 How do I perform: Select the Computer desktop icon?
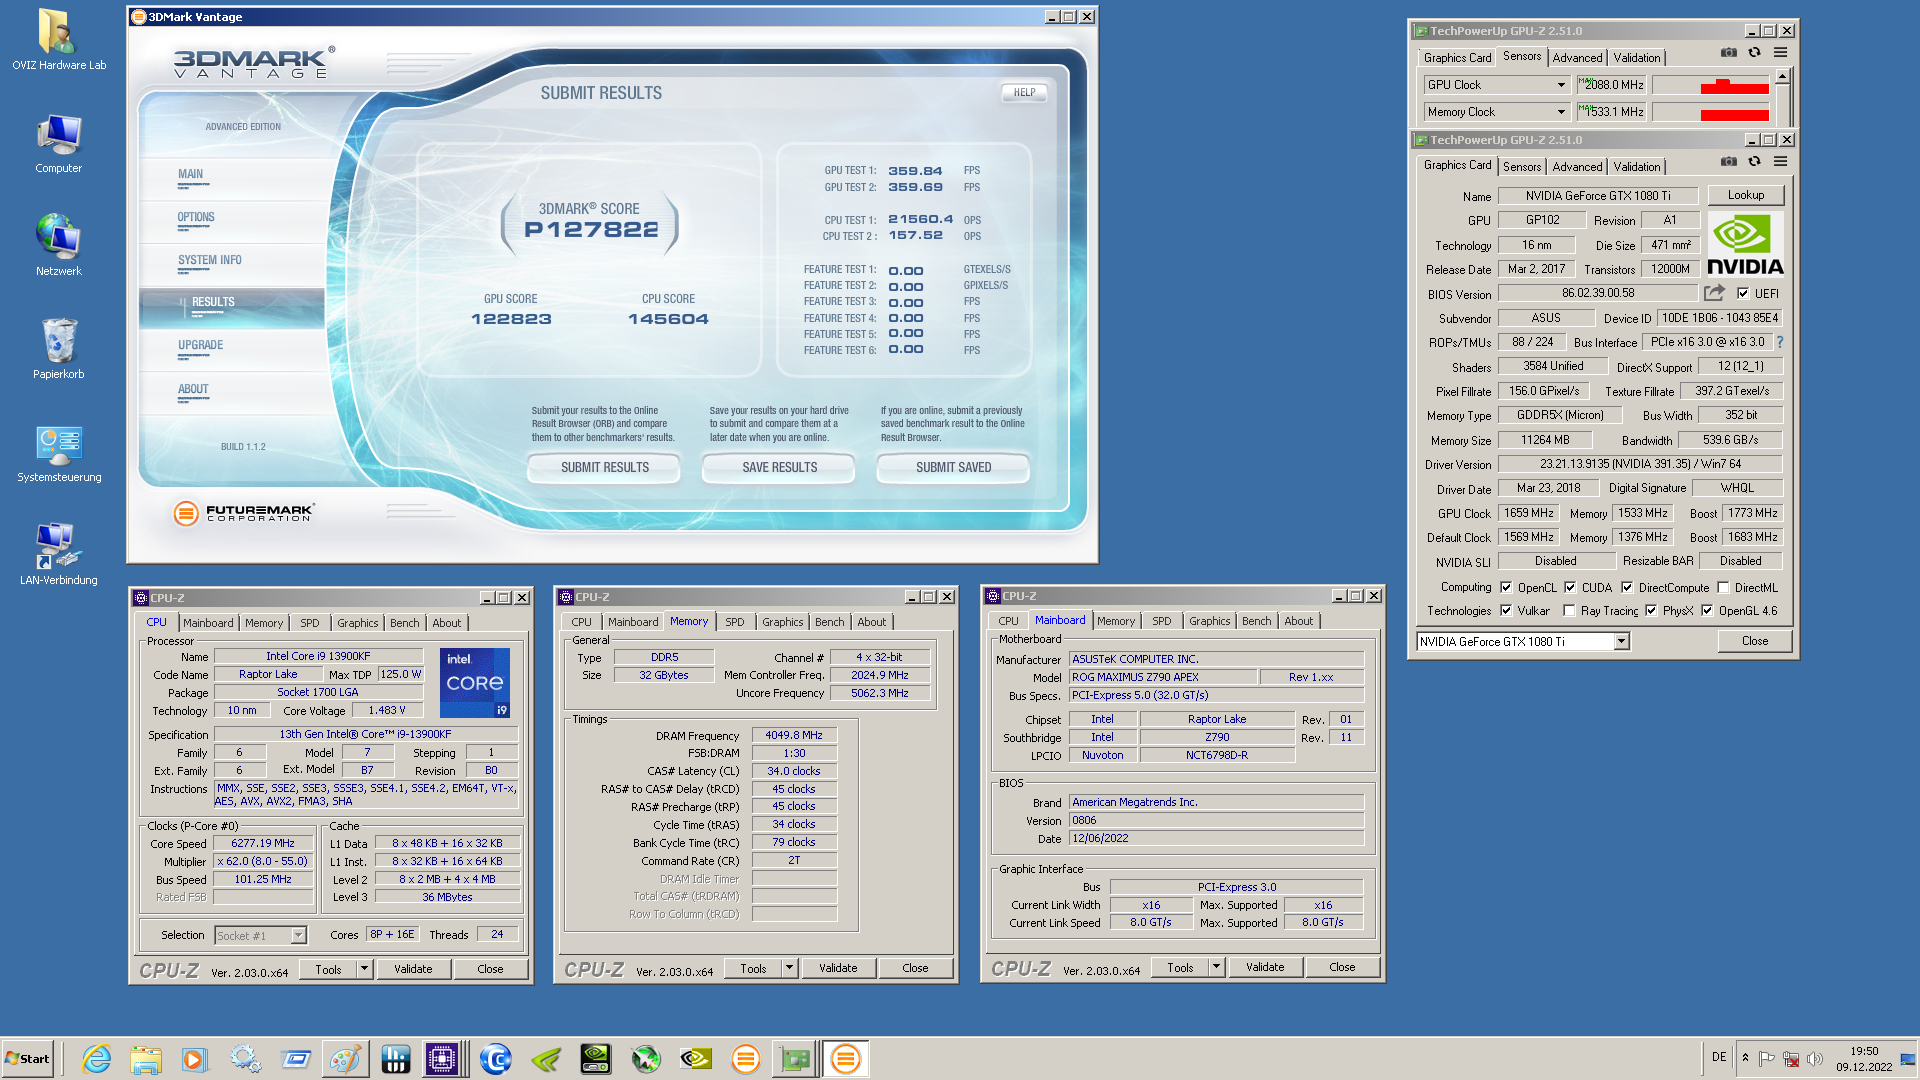[x=58, y=144]
